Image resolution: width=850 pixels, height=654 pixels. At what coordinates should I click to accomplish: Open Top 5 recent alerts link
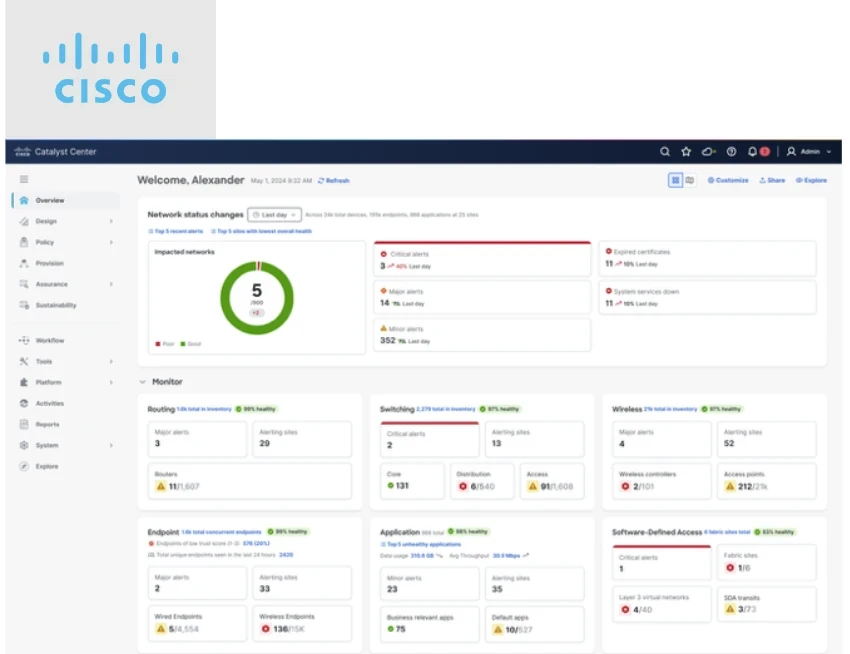[x=176, y=231]
